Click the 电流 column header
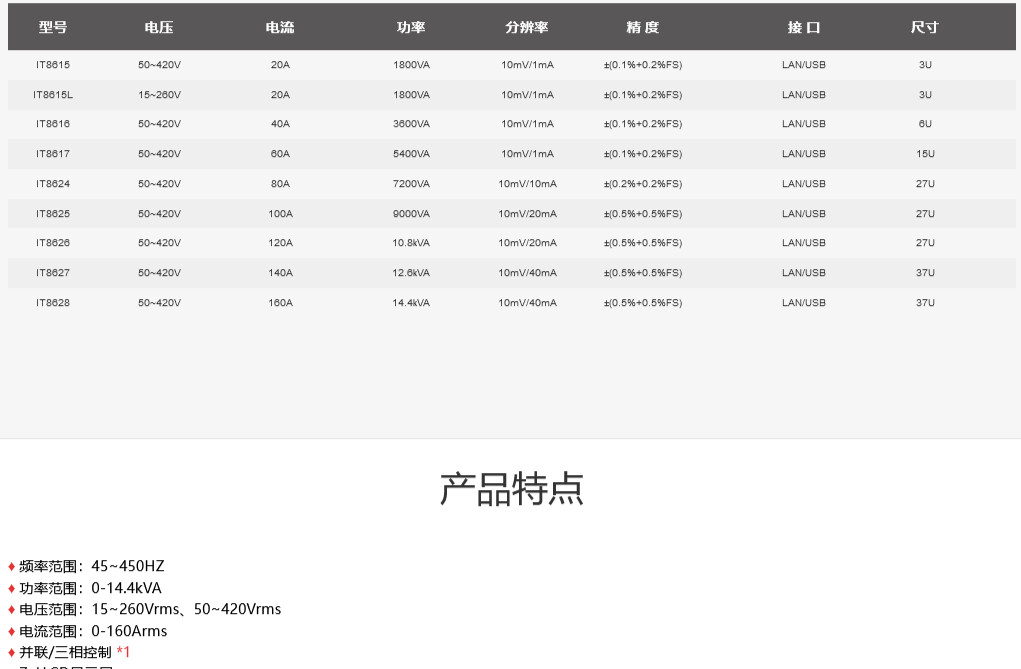This screenshot has width=1021, height=669. point(280,28)
